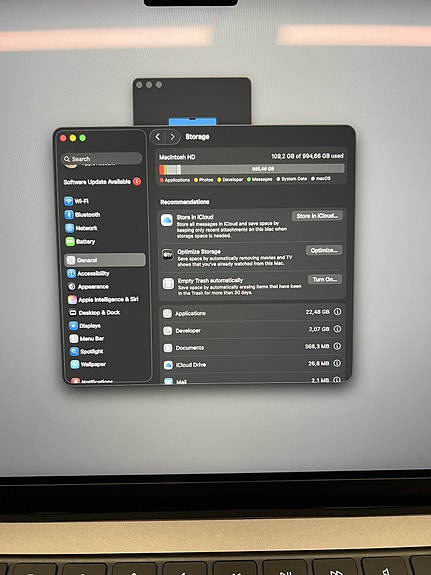This screenshot has height=575, width=431.
Task: Open Spotlight settings
Action: [x=87, y=352]
